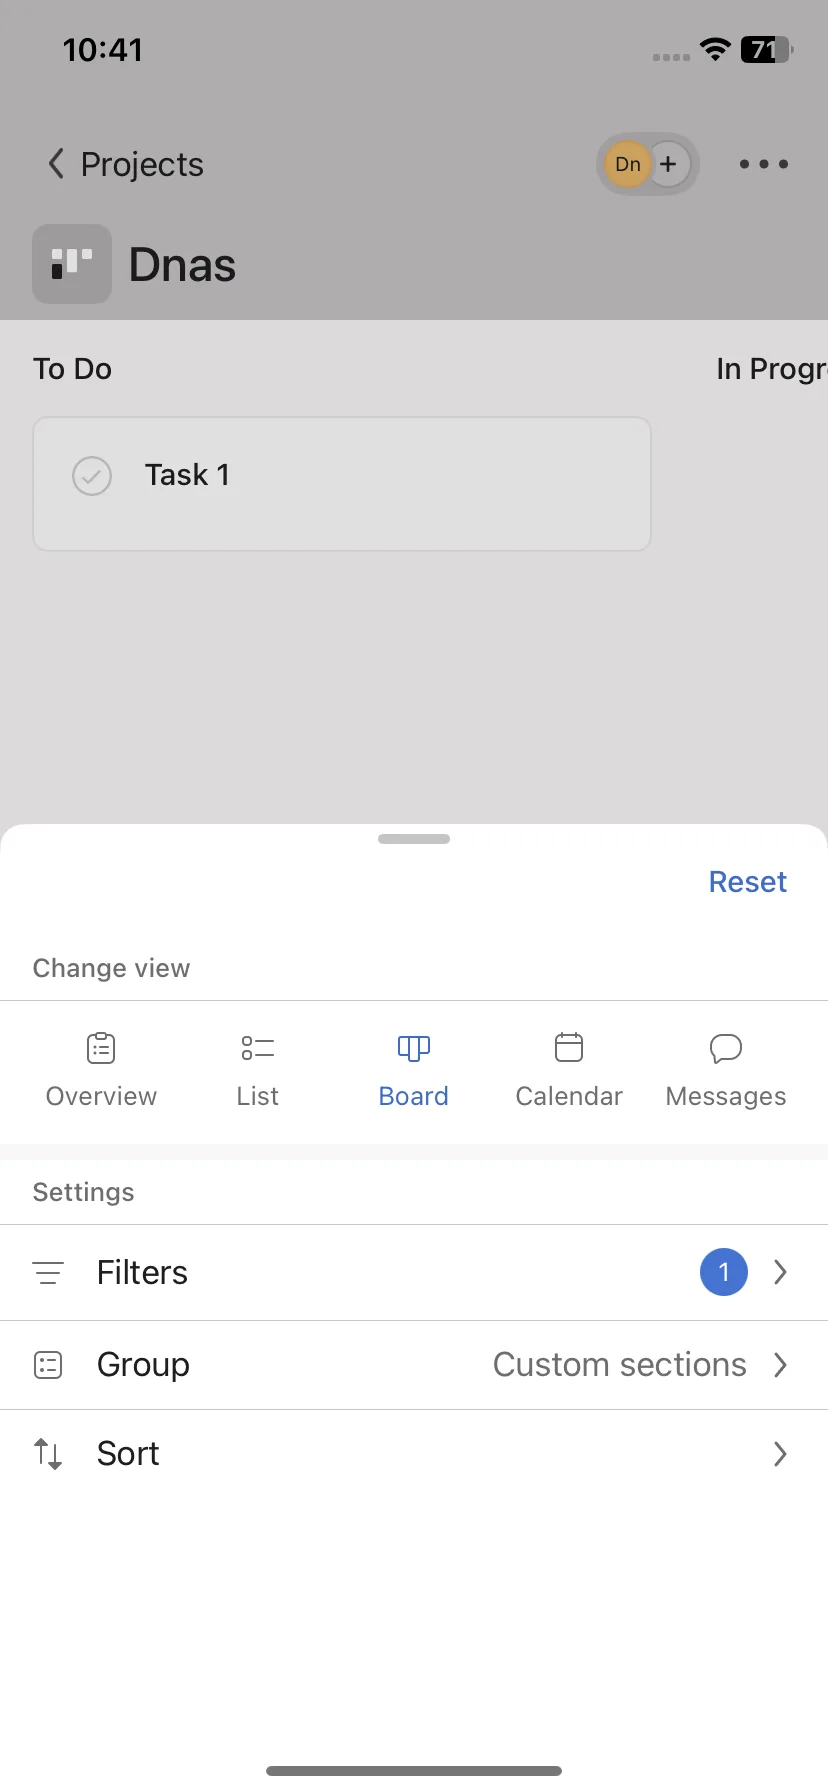
Task: Expand the Filters chevron arrow
Action: click(x=781, y=1272)
